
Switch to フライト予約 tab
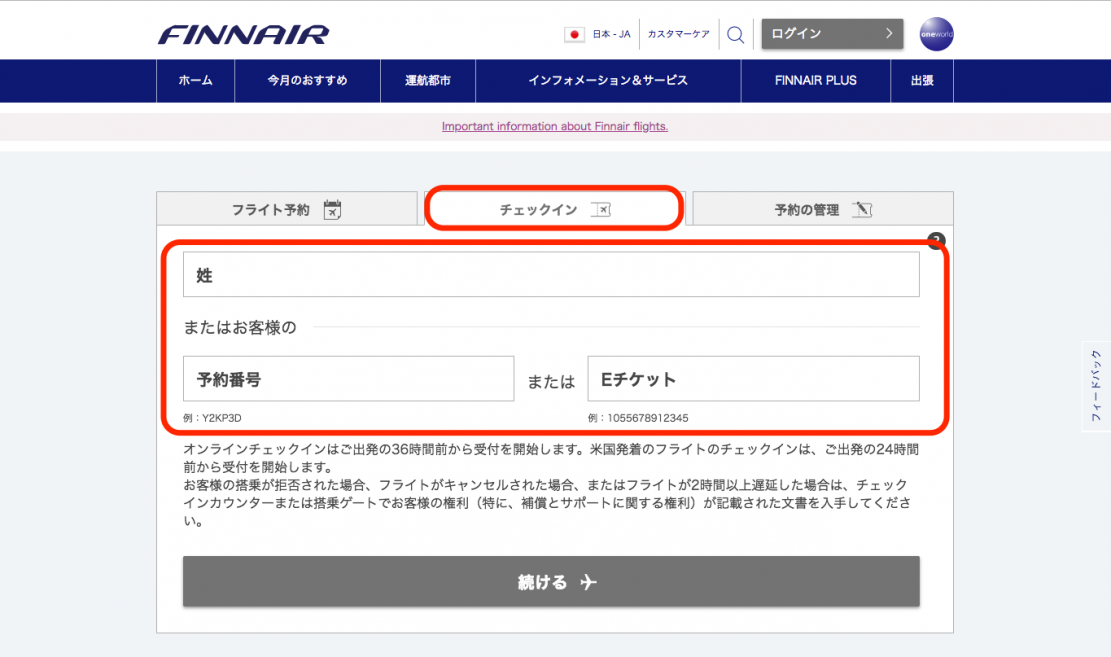point(287,209)
